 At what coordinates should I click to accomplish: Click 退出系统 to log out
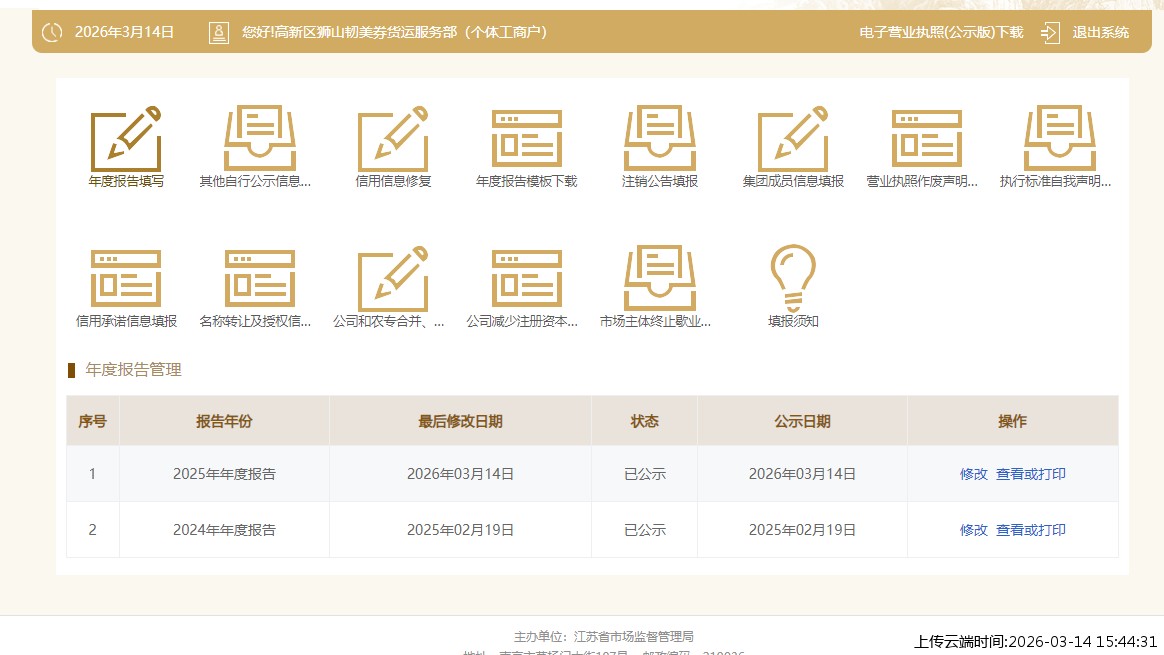click(x=1099, y=32)
